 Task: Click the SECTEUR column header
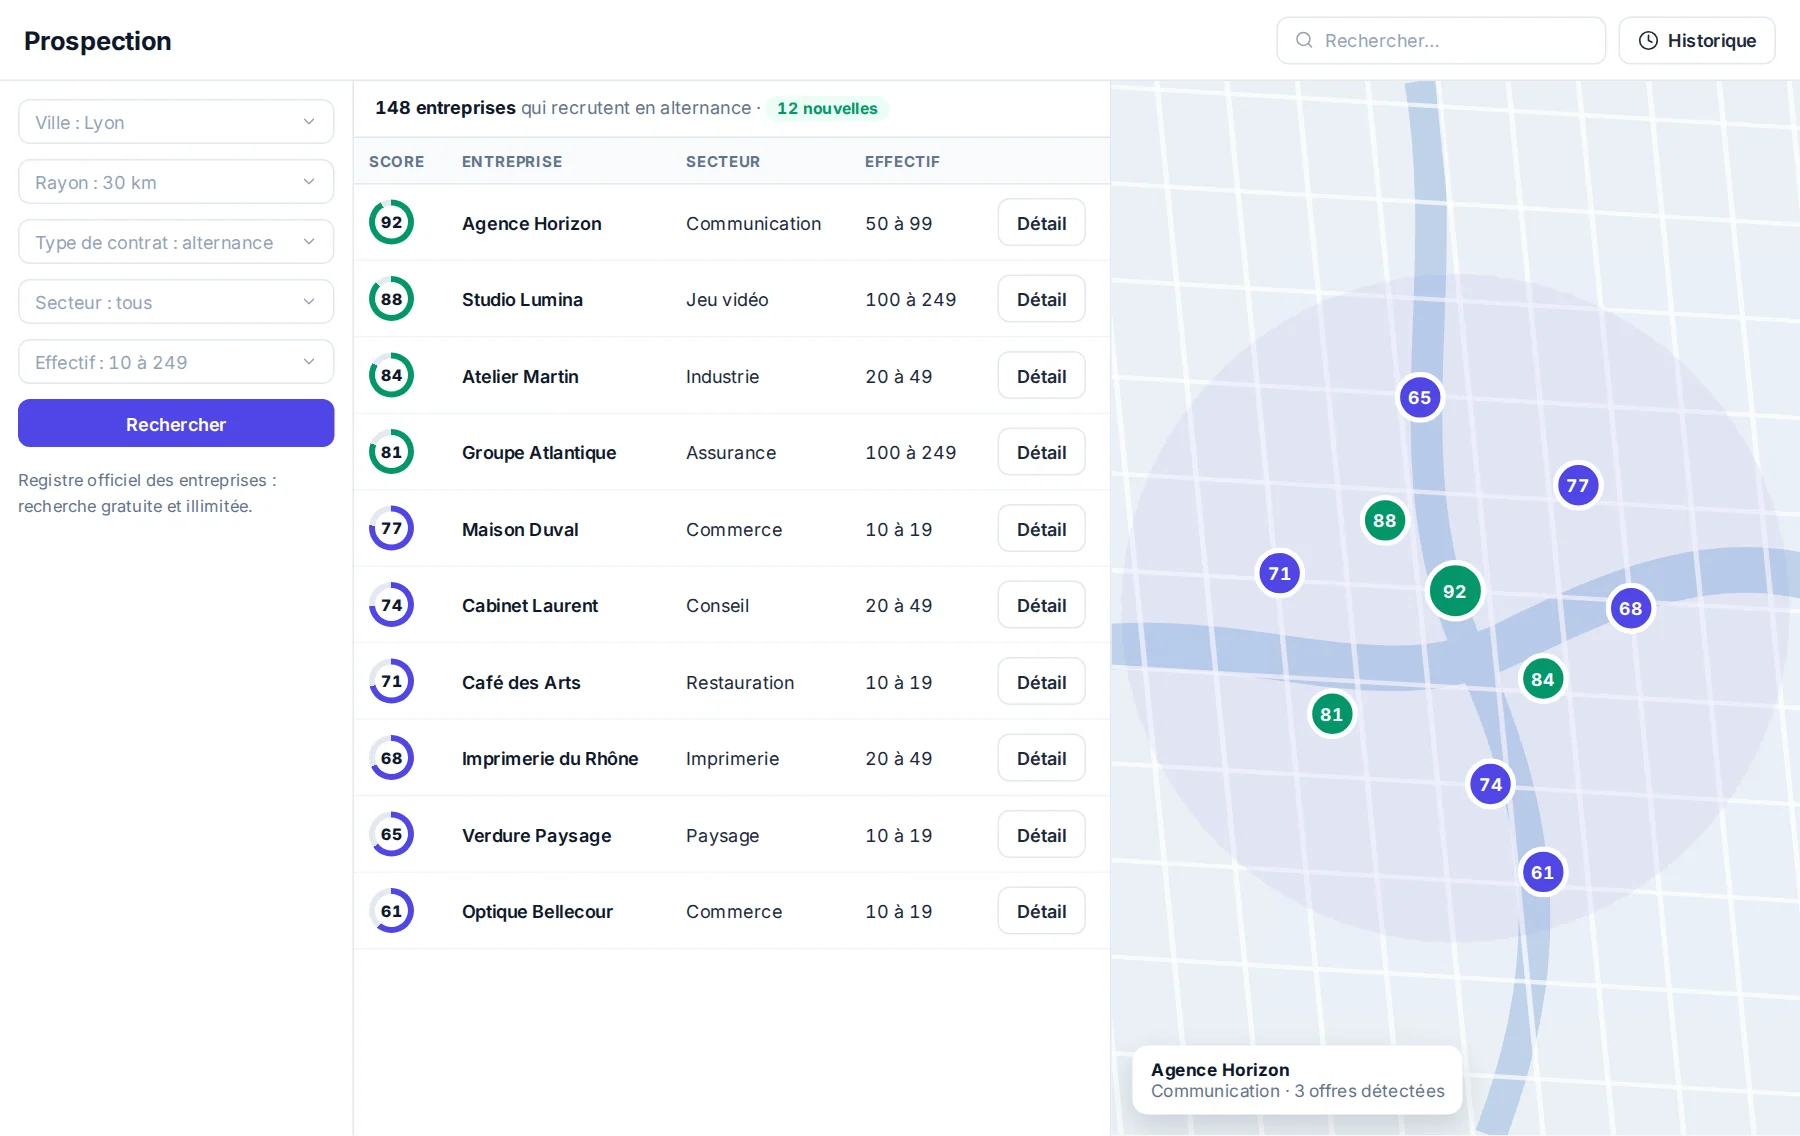pos(723,161)
